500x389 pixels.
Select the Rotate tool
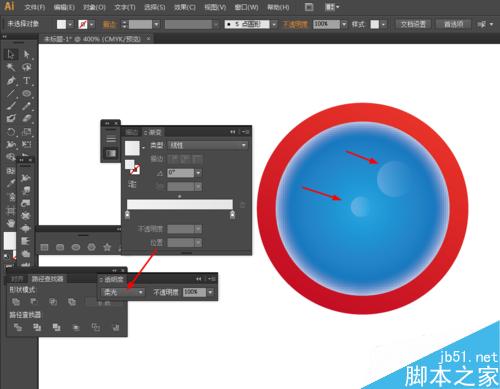[11, 132]
